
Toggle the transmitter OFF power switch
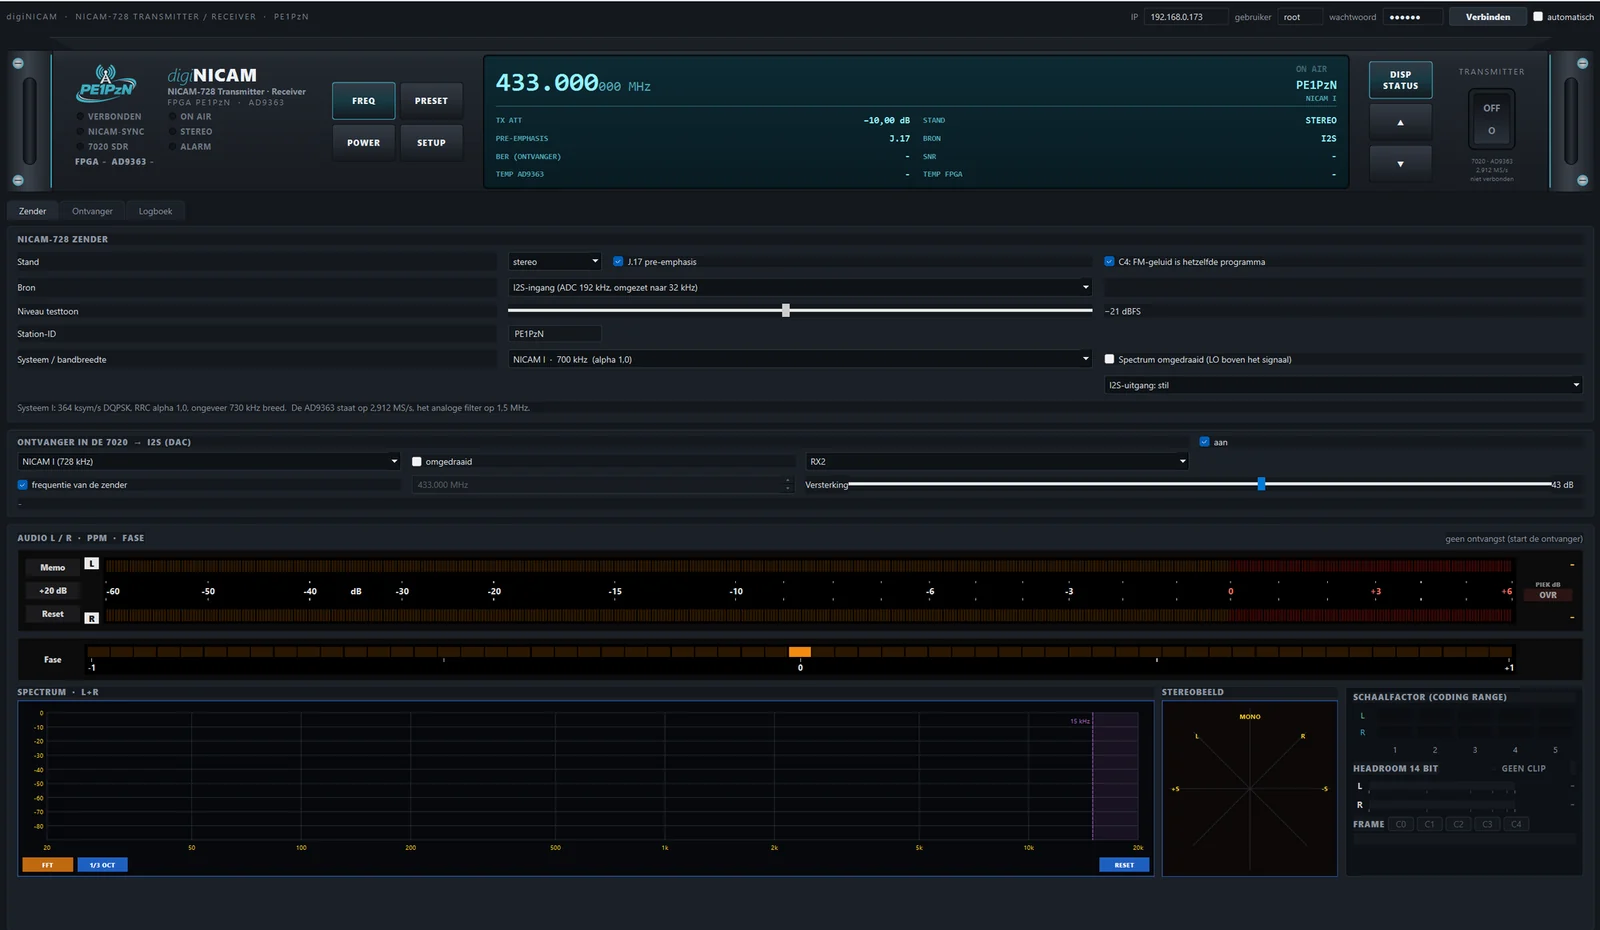tap(1491, 119)
